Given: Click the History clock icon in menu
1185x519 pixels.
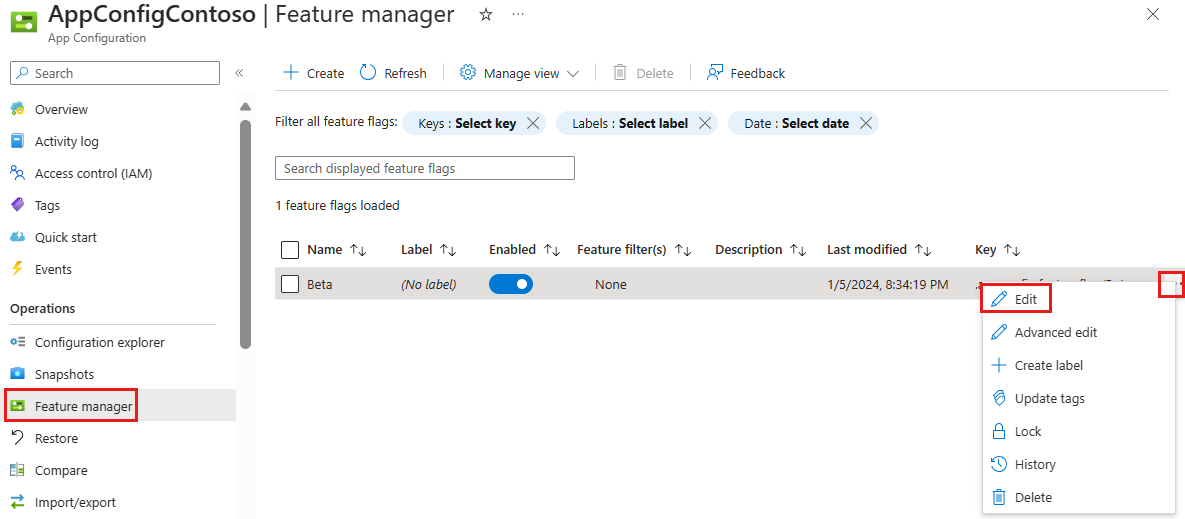Looking at the screenshot, I should (999, 464).
